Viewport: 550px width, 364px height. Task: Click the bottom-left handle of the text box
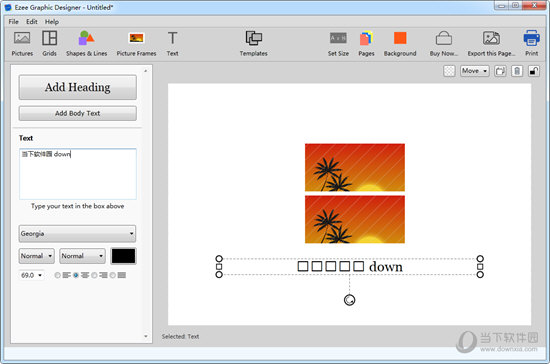coord(219,274)
